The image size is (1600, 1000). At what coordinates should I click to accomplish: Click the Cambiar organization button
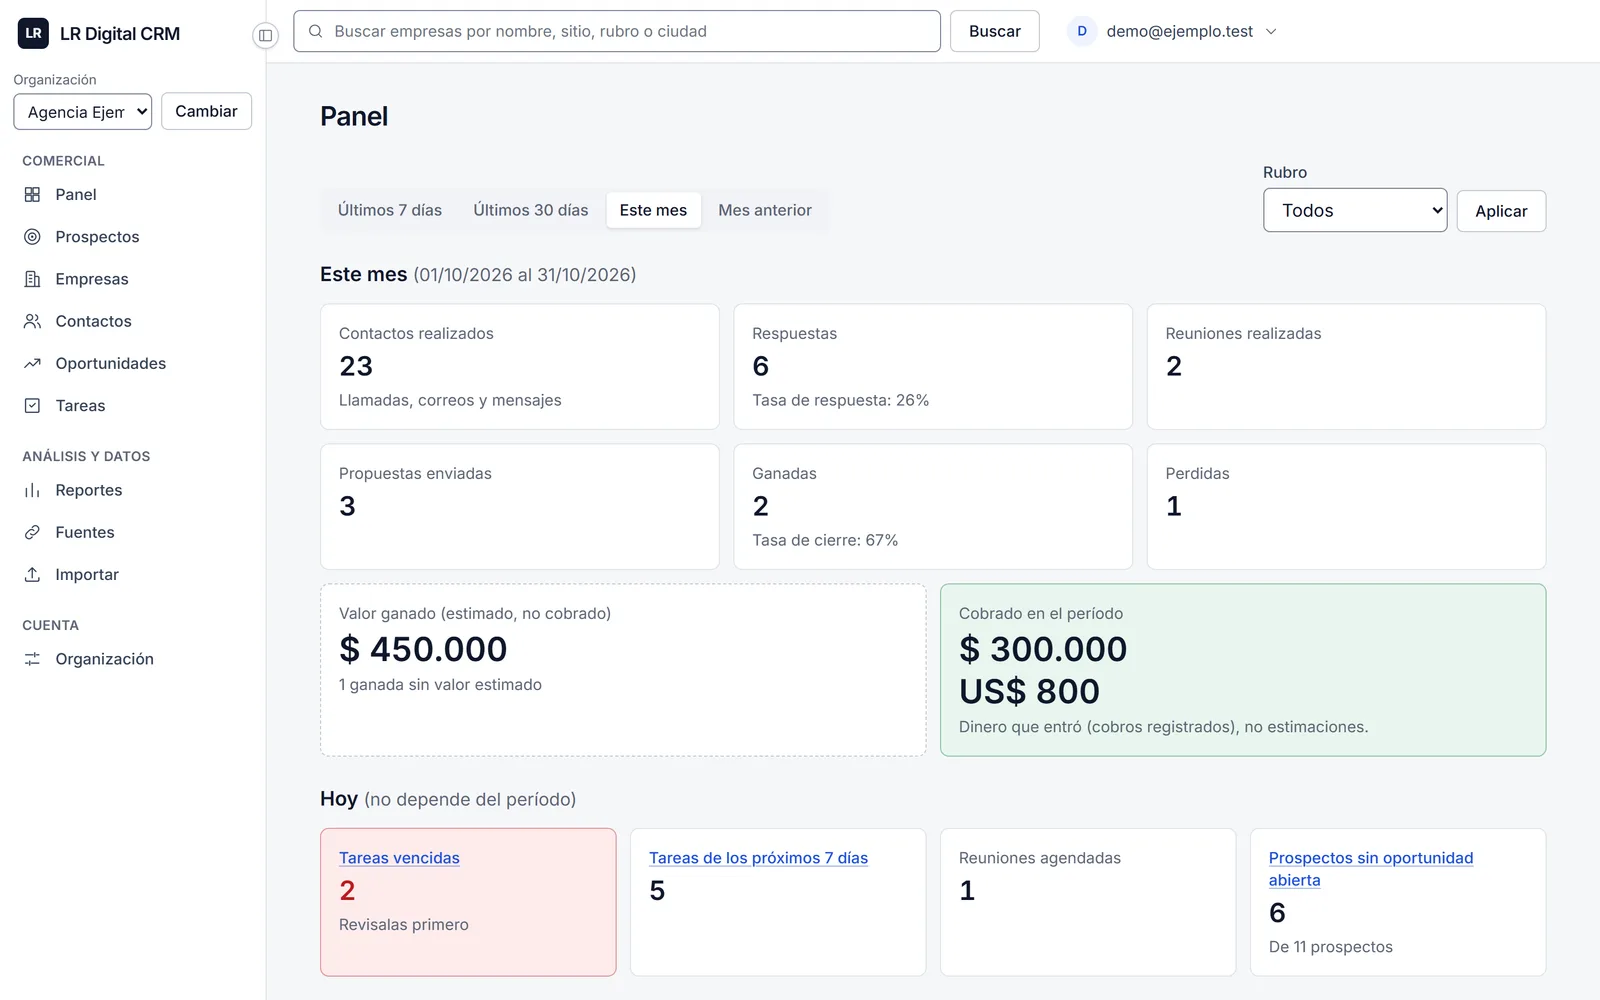pos(206,111)
